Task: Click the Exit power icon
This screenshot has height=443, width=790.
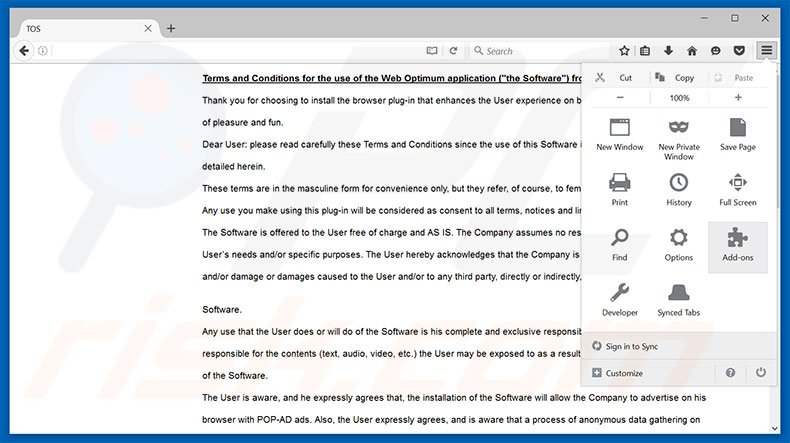Action: point(761,372)
